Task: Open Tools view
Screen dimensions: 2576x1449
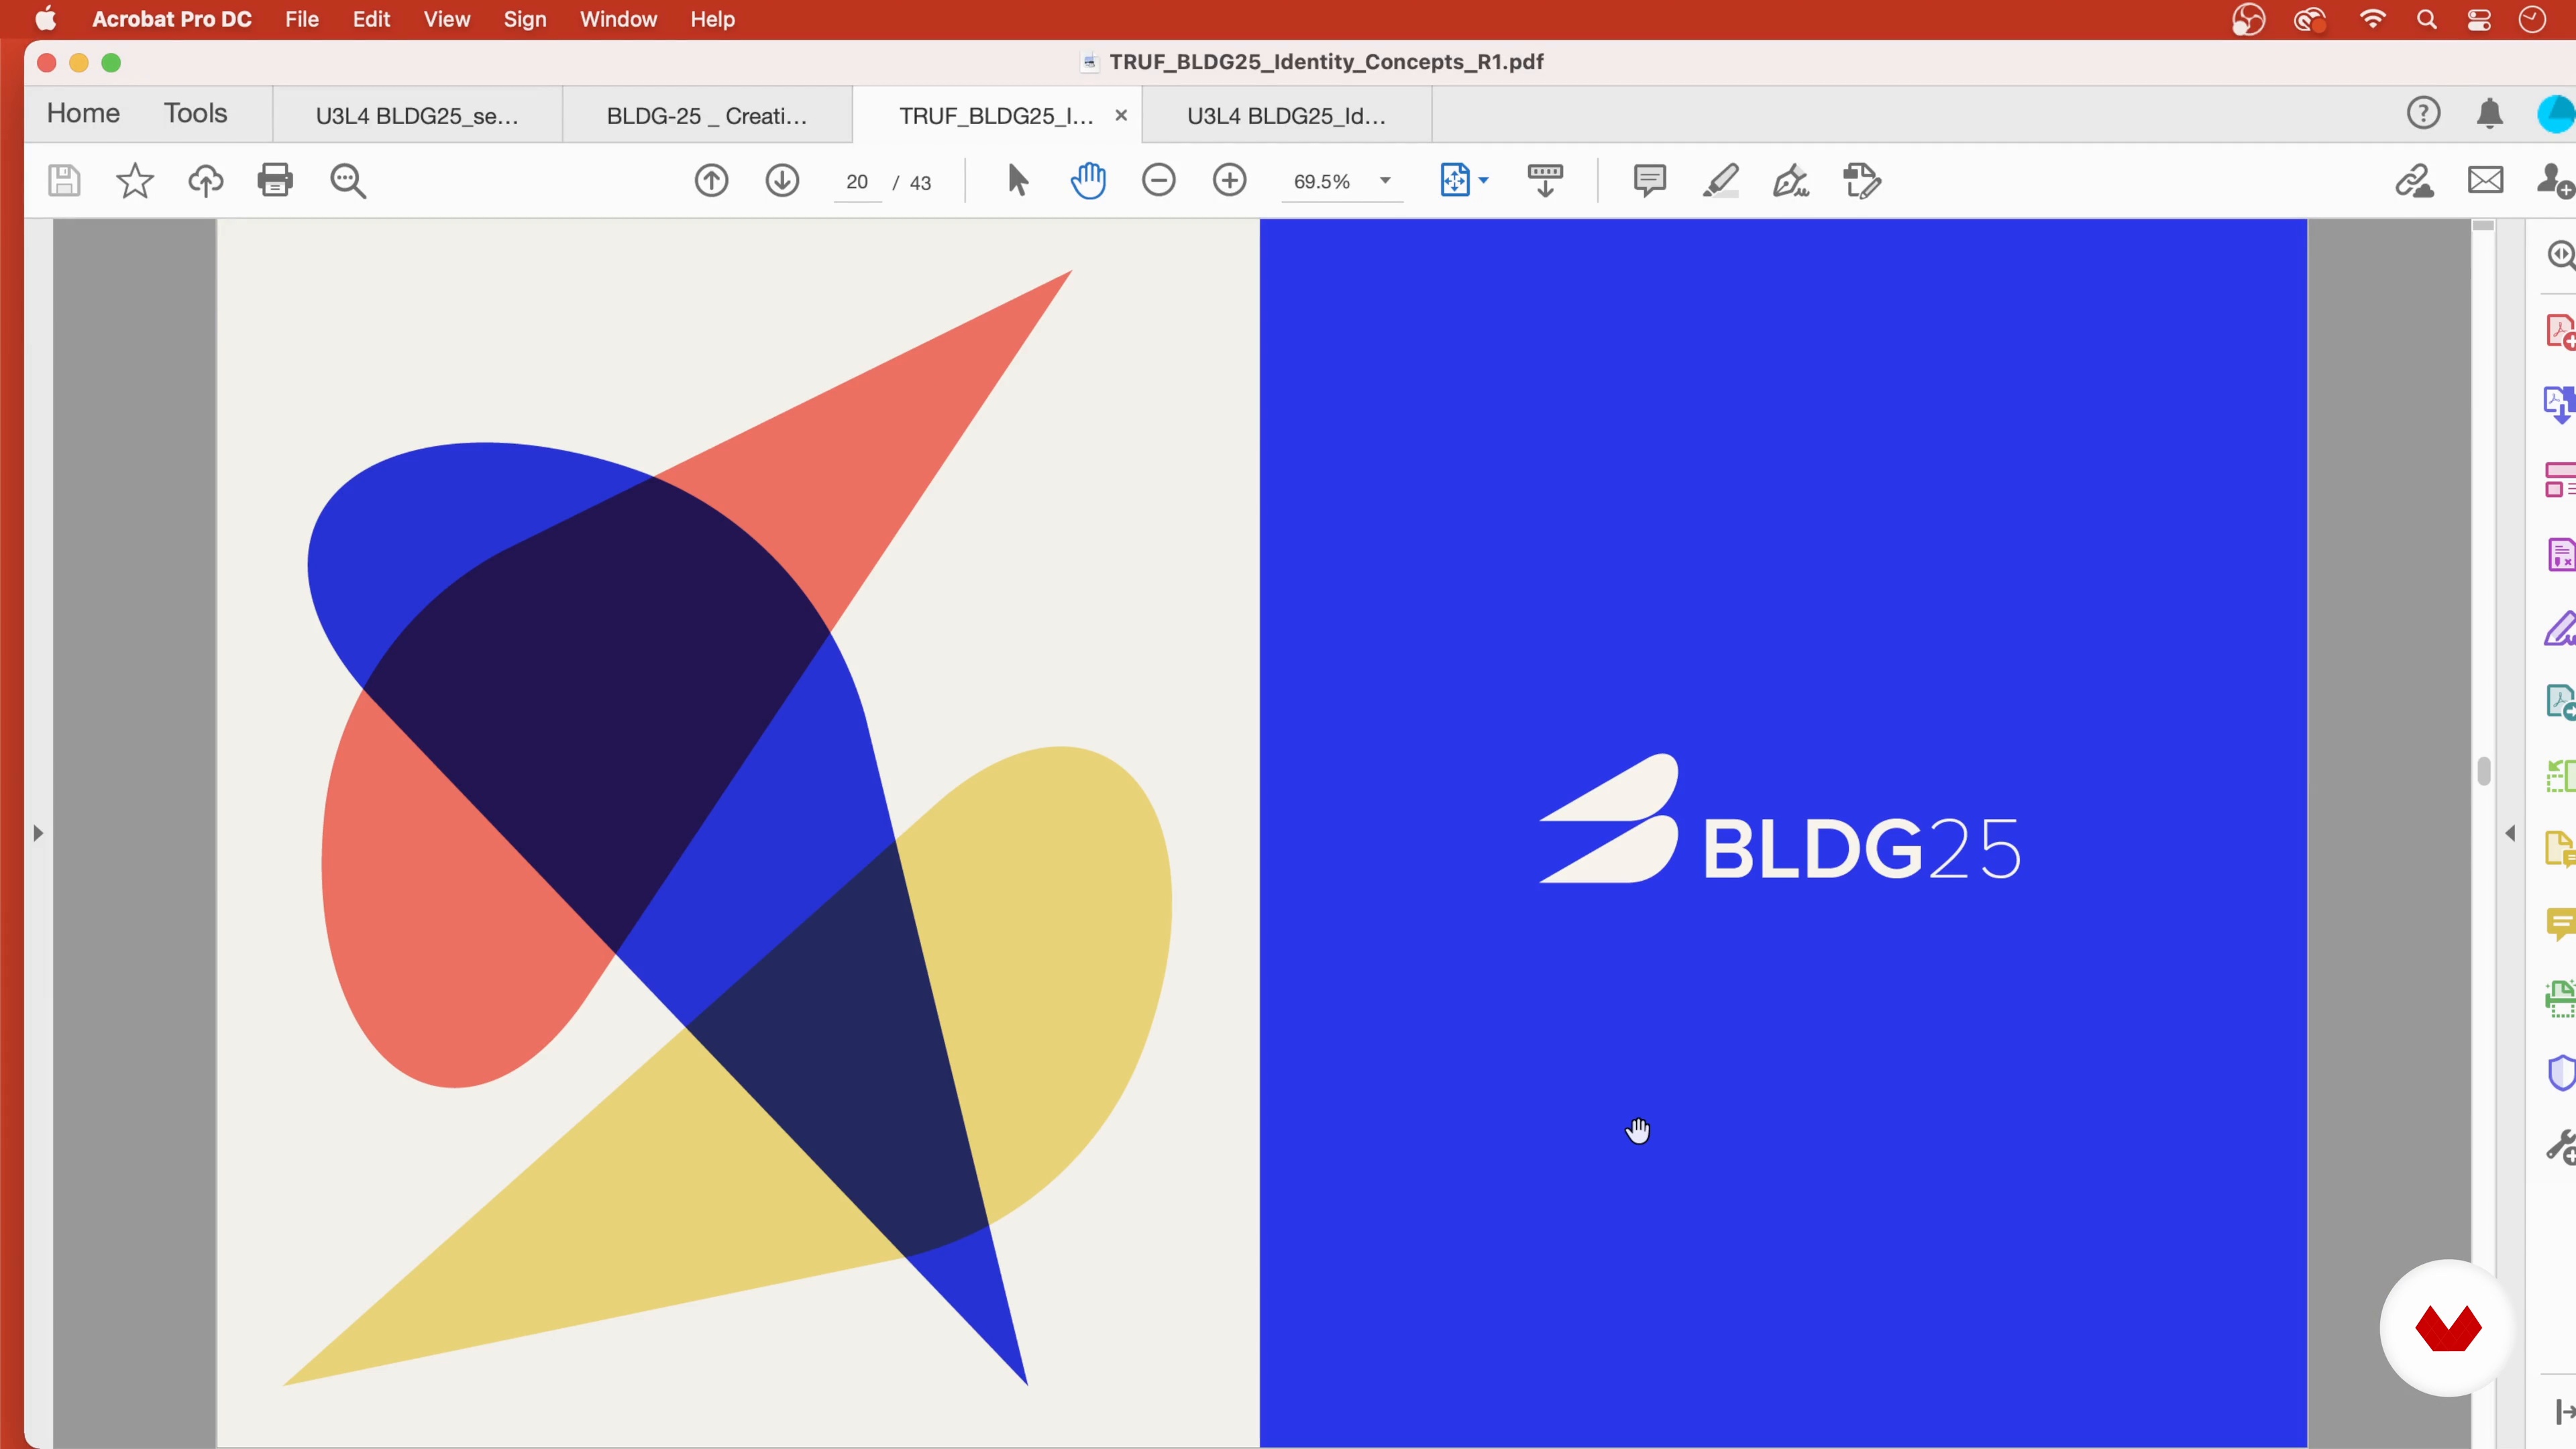Action: 195,114
